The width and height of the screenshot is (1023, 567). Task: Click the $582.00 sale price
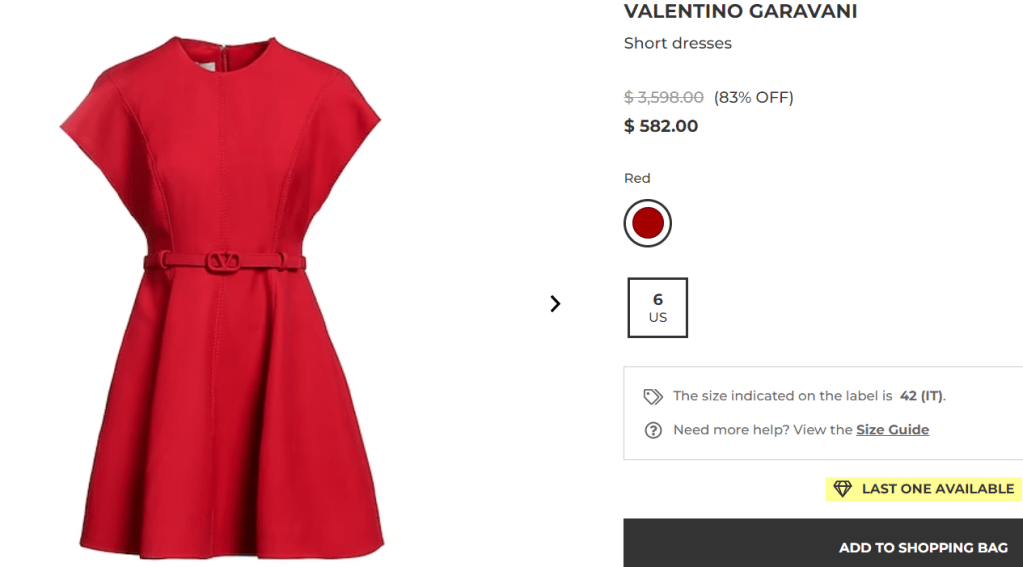(x=661, y=126)
